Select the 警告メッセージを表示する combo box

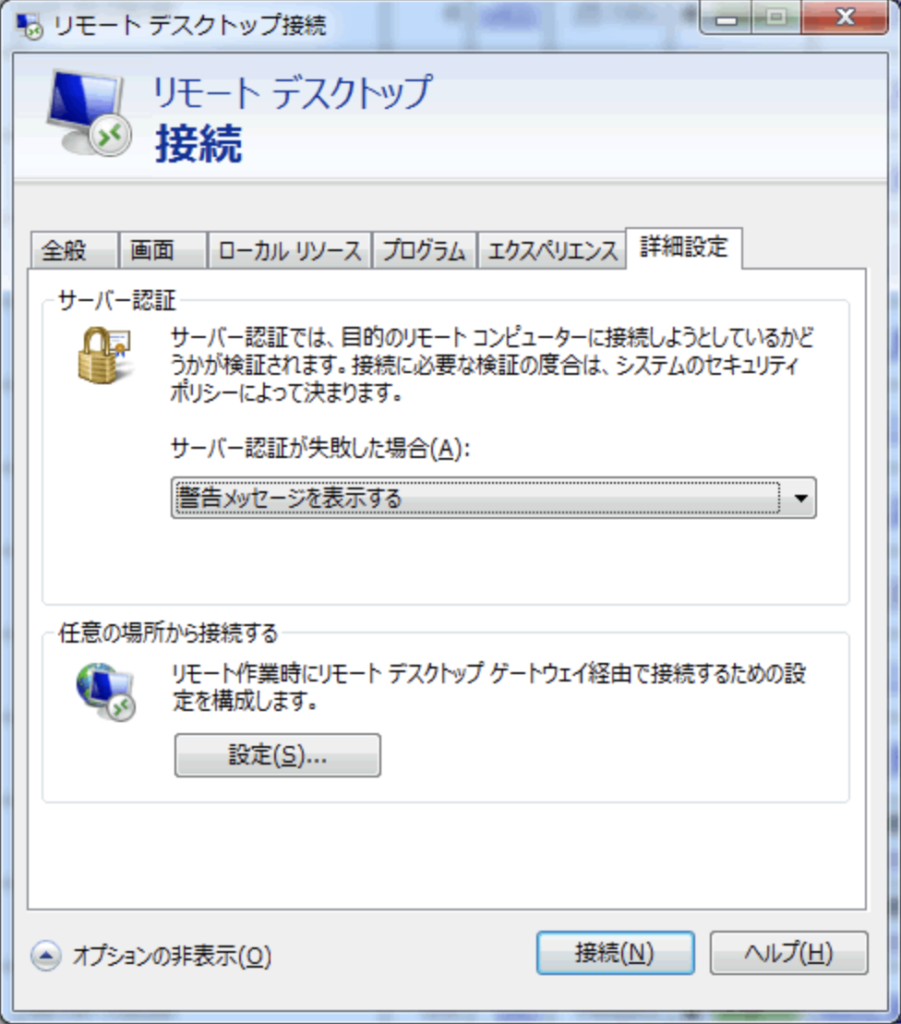tap(494, 498)
